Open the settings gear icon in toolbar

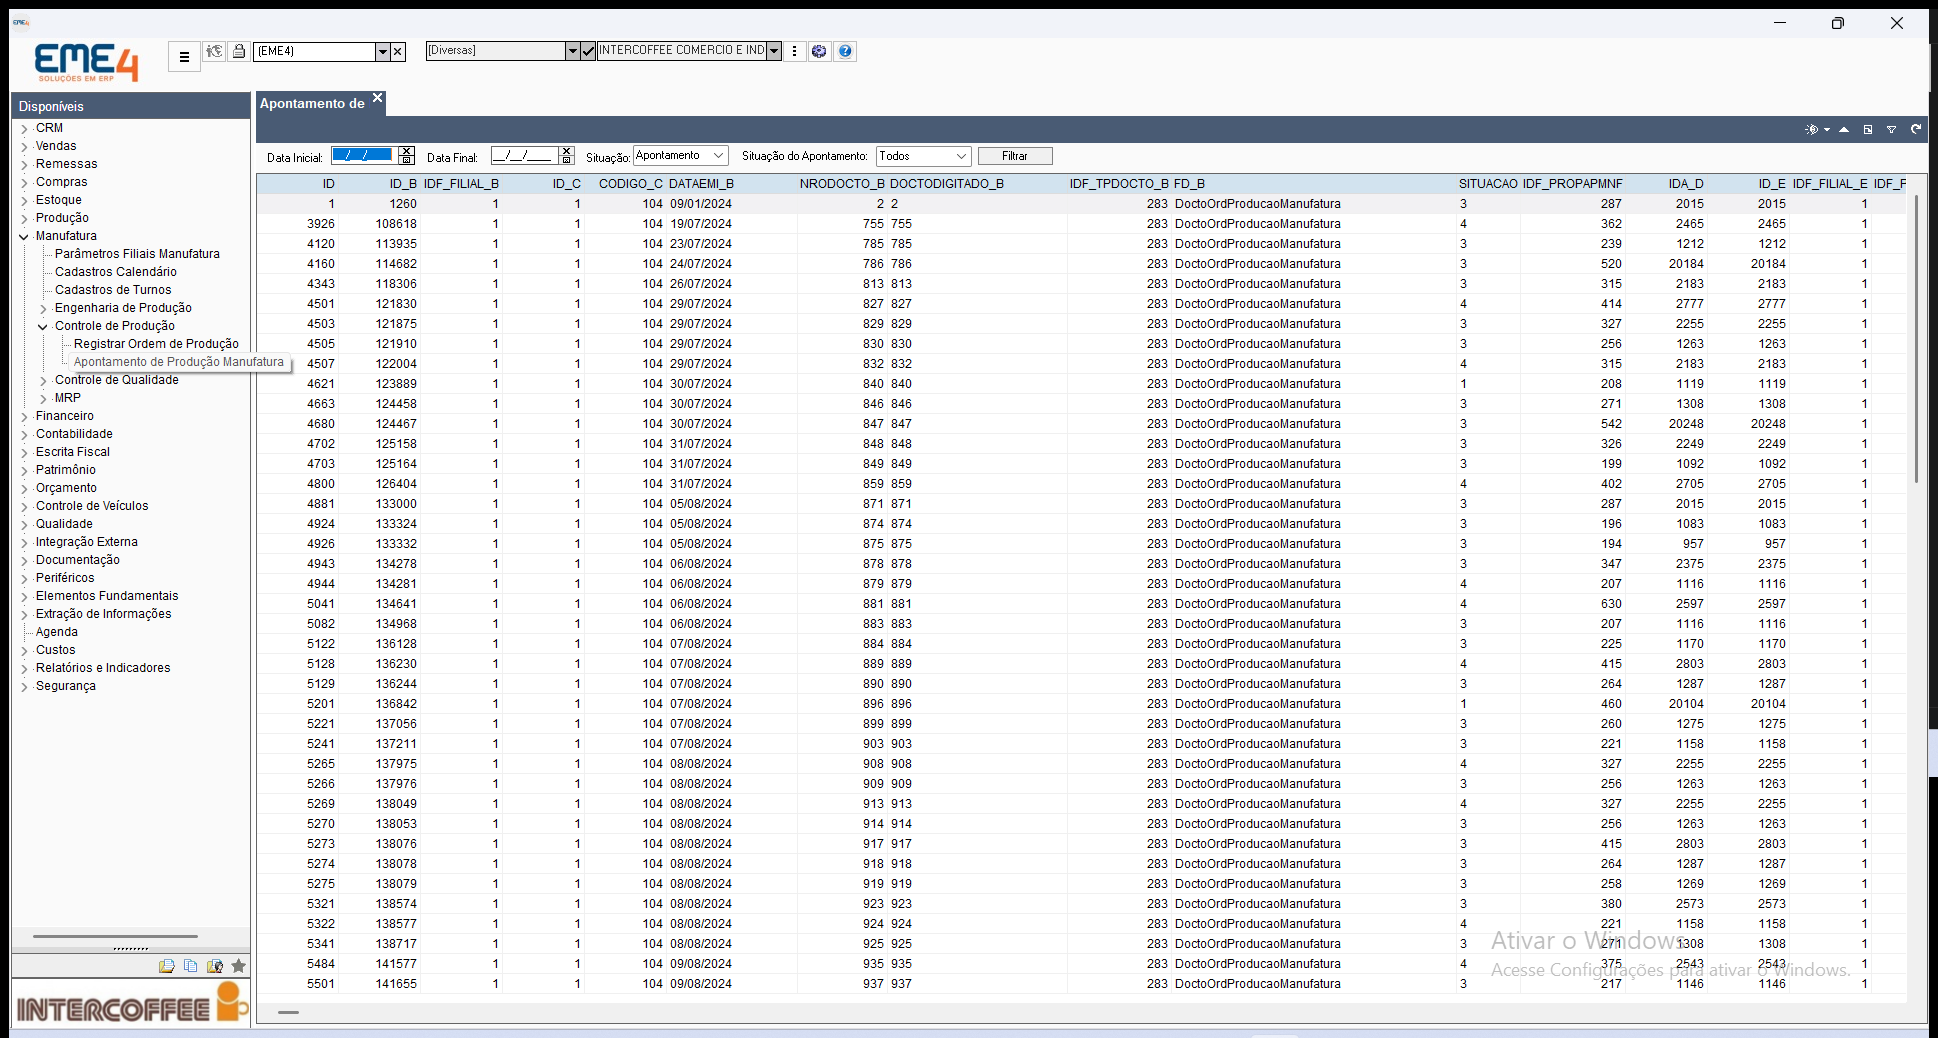point(819,51)
